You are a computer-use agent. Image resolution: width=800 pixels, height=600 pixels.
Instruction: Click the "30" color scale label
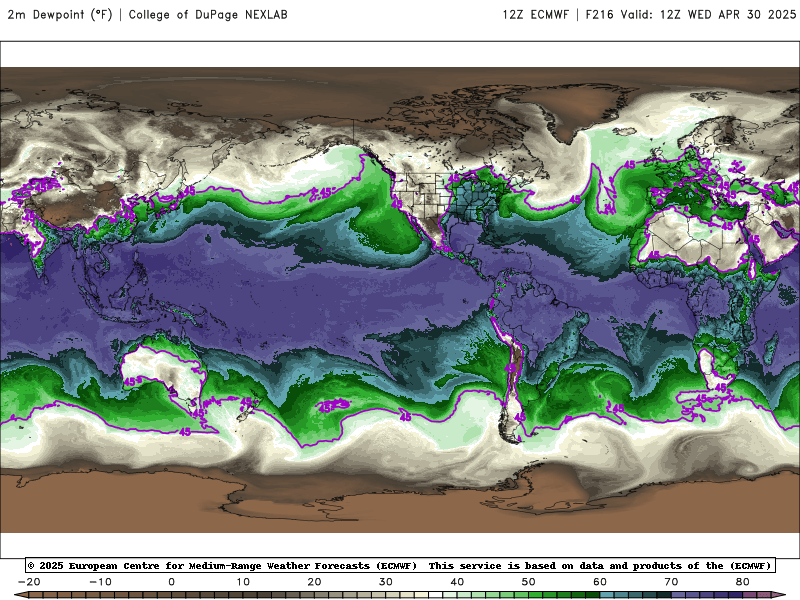[x=386, y=582]
